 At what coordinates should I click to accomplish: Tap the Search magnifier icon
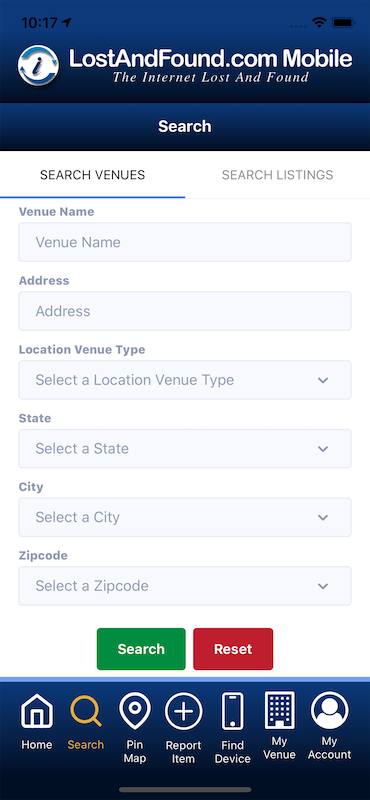click(86, 710)
